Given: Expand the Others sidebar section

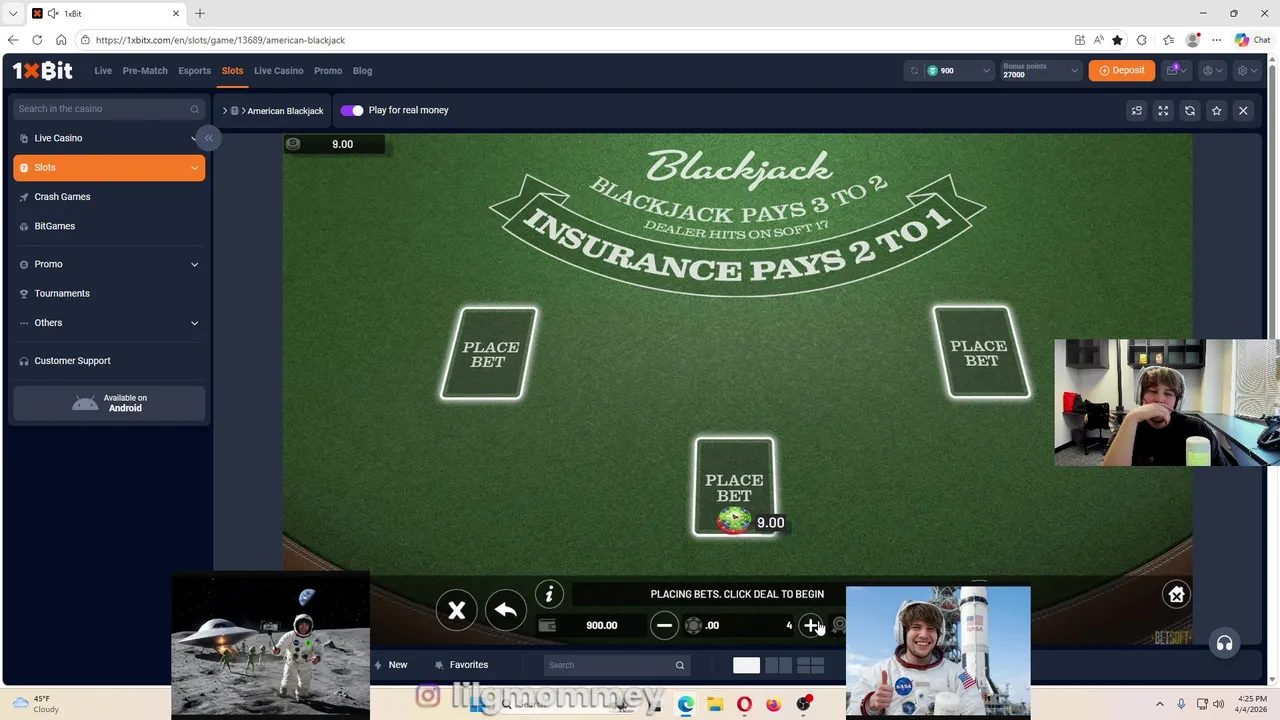Looking at the screenshot, I should 109,323.
